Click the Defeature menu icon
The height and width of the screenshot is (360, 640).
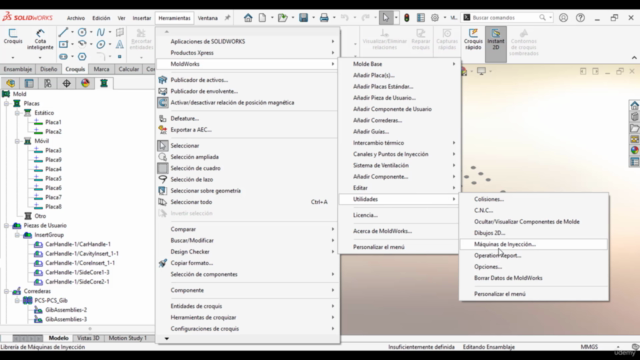point(162,118)
